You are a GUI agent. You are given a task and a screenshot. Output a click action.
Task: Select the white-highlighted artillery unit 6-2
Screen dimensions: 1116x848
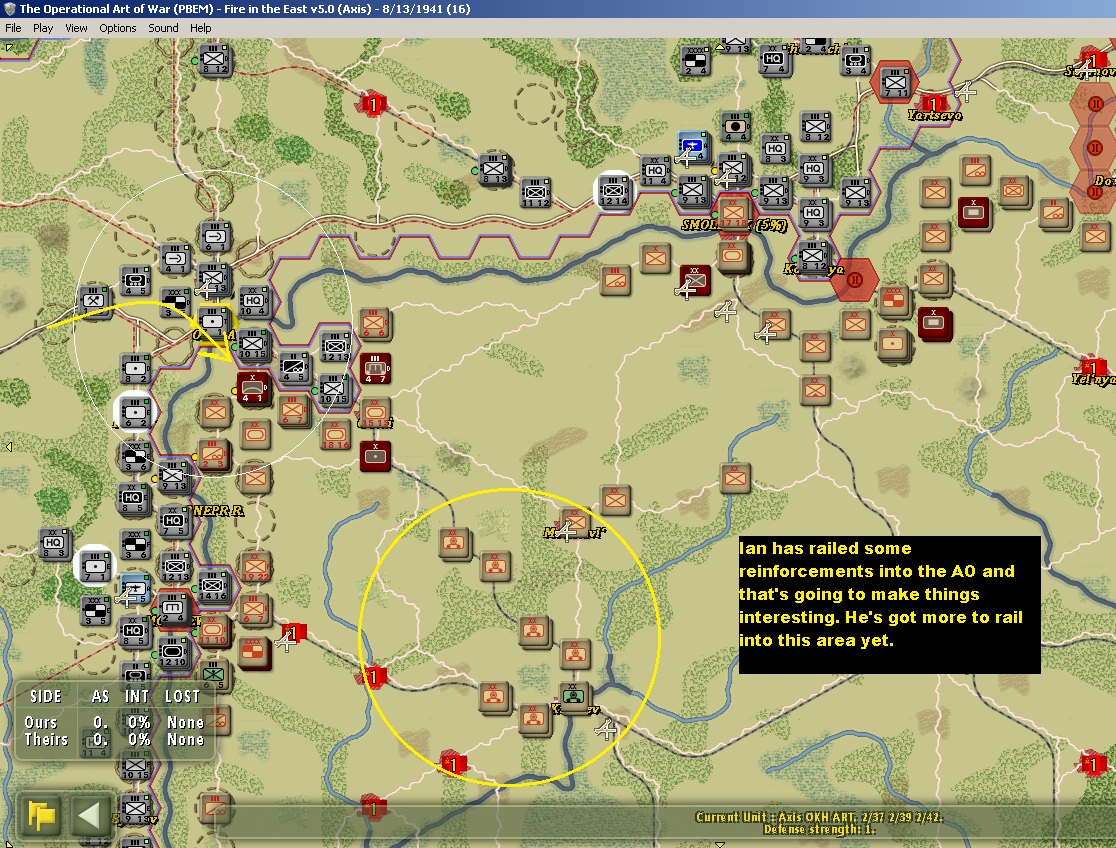coord(135,413)
